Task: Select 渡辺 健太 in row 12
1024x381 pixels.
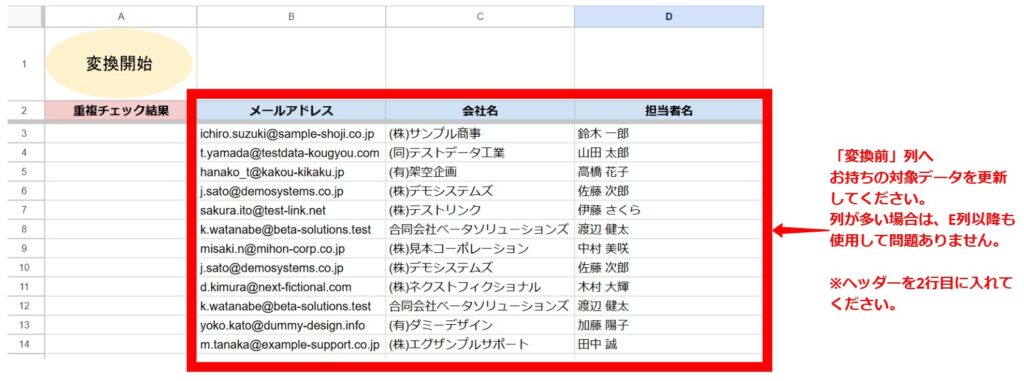Action: coord(669,306)
